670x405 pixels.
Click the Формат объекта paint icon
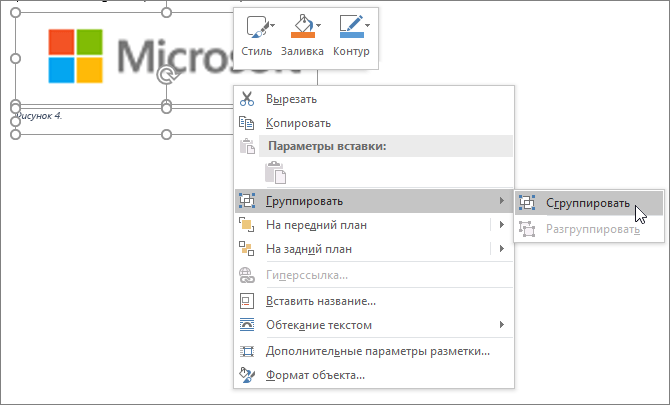(247, 375)
